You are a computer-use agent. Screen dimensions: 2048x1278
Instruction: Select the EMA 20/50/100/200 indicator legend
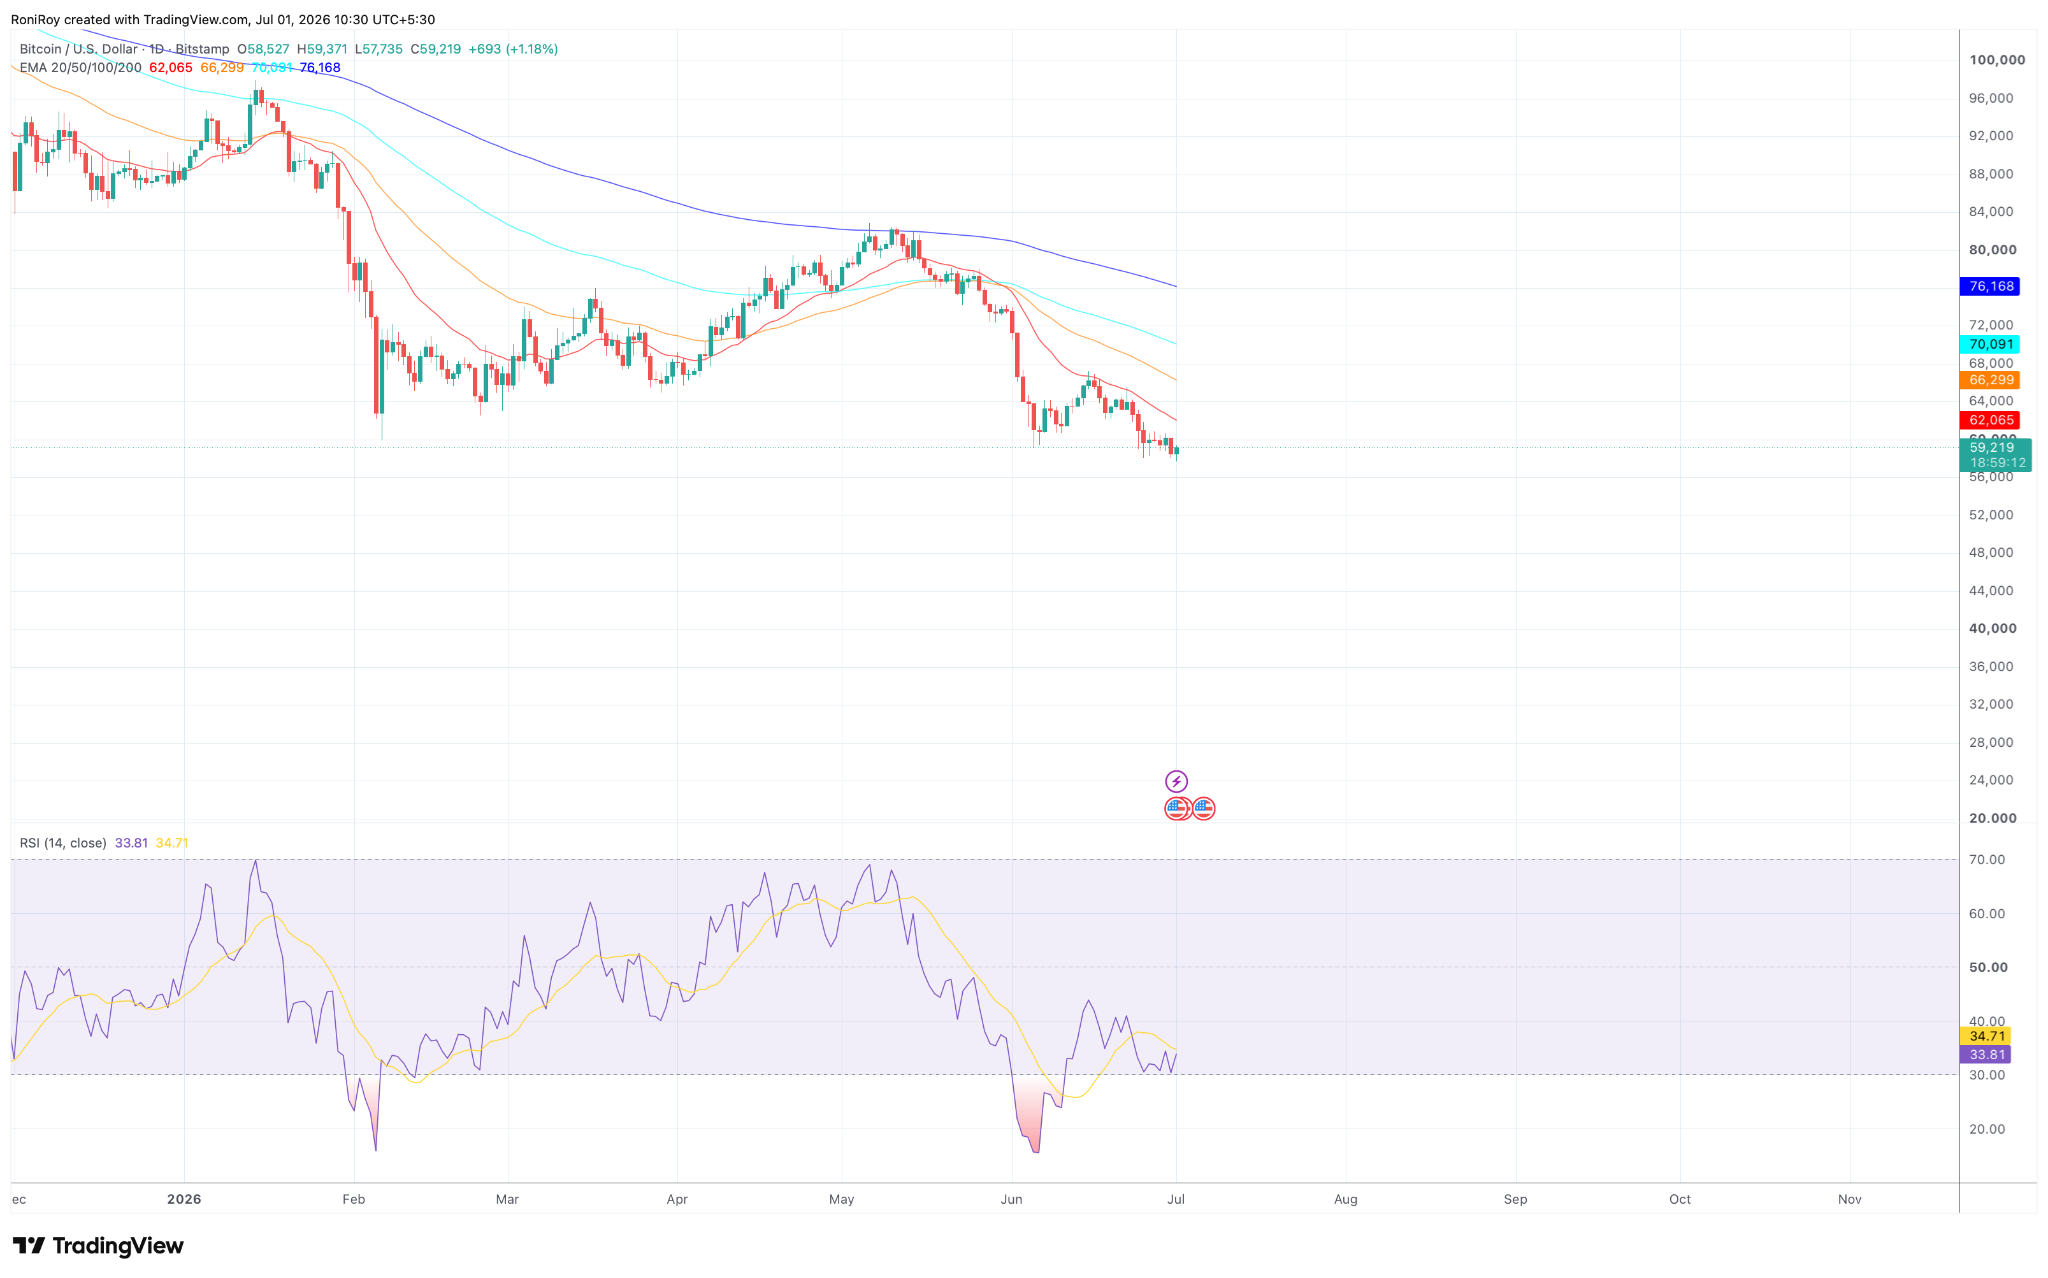81,68
